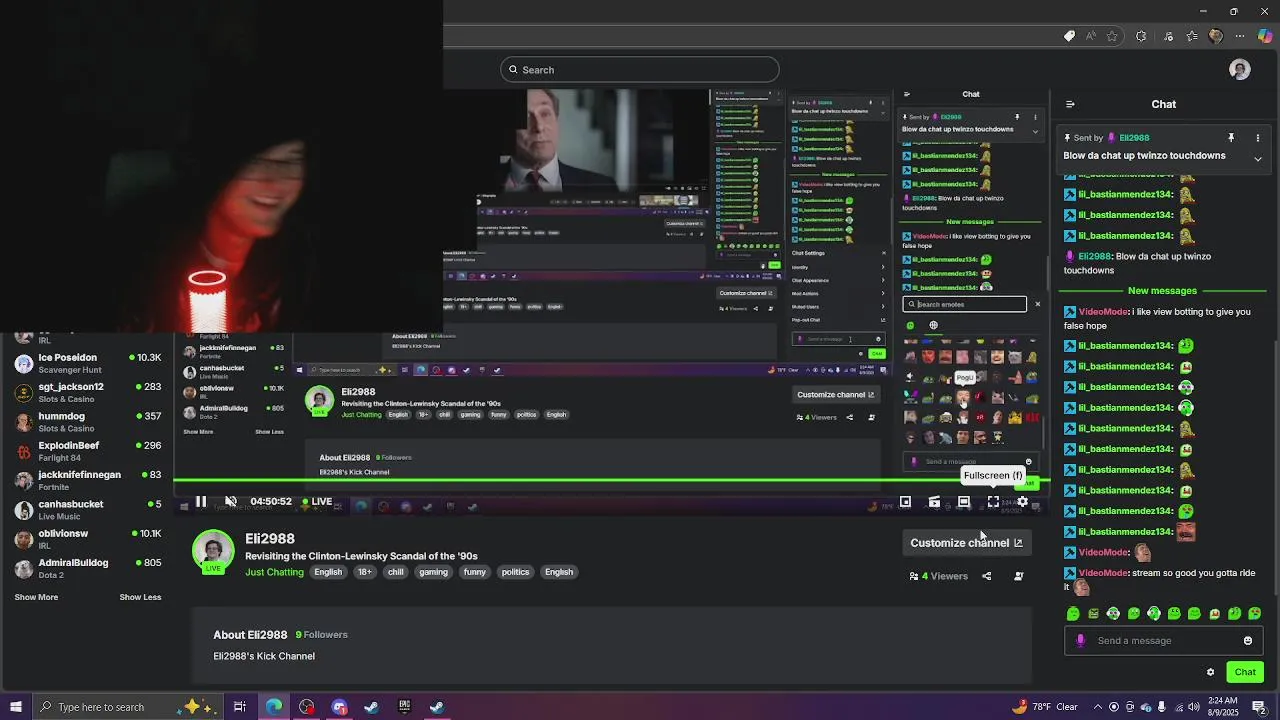Toggle mini player mode in player

click(x=905, y=502)
